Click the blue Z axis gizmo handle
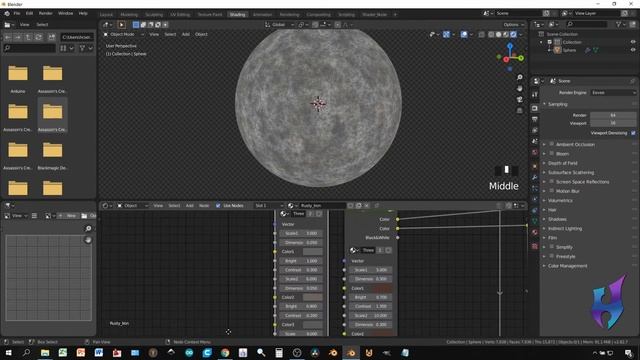Viewport: 640px width, 360px height. (x=510, y=46)
